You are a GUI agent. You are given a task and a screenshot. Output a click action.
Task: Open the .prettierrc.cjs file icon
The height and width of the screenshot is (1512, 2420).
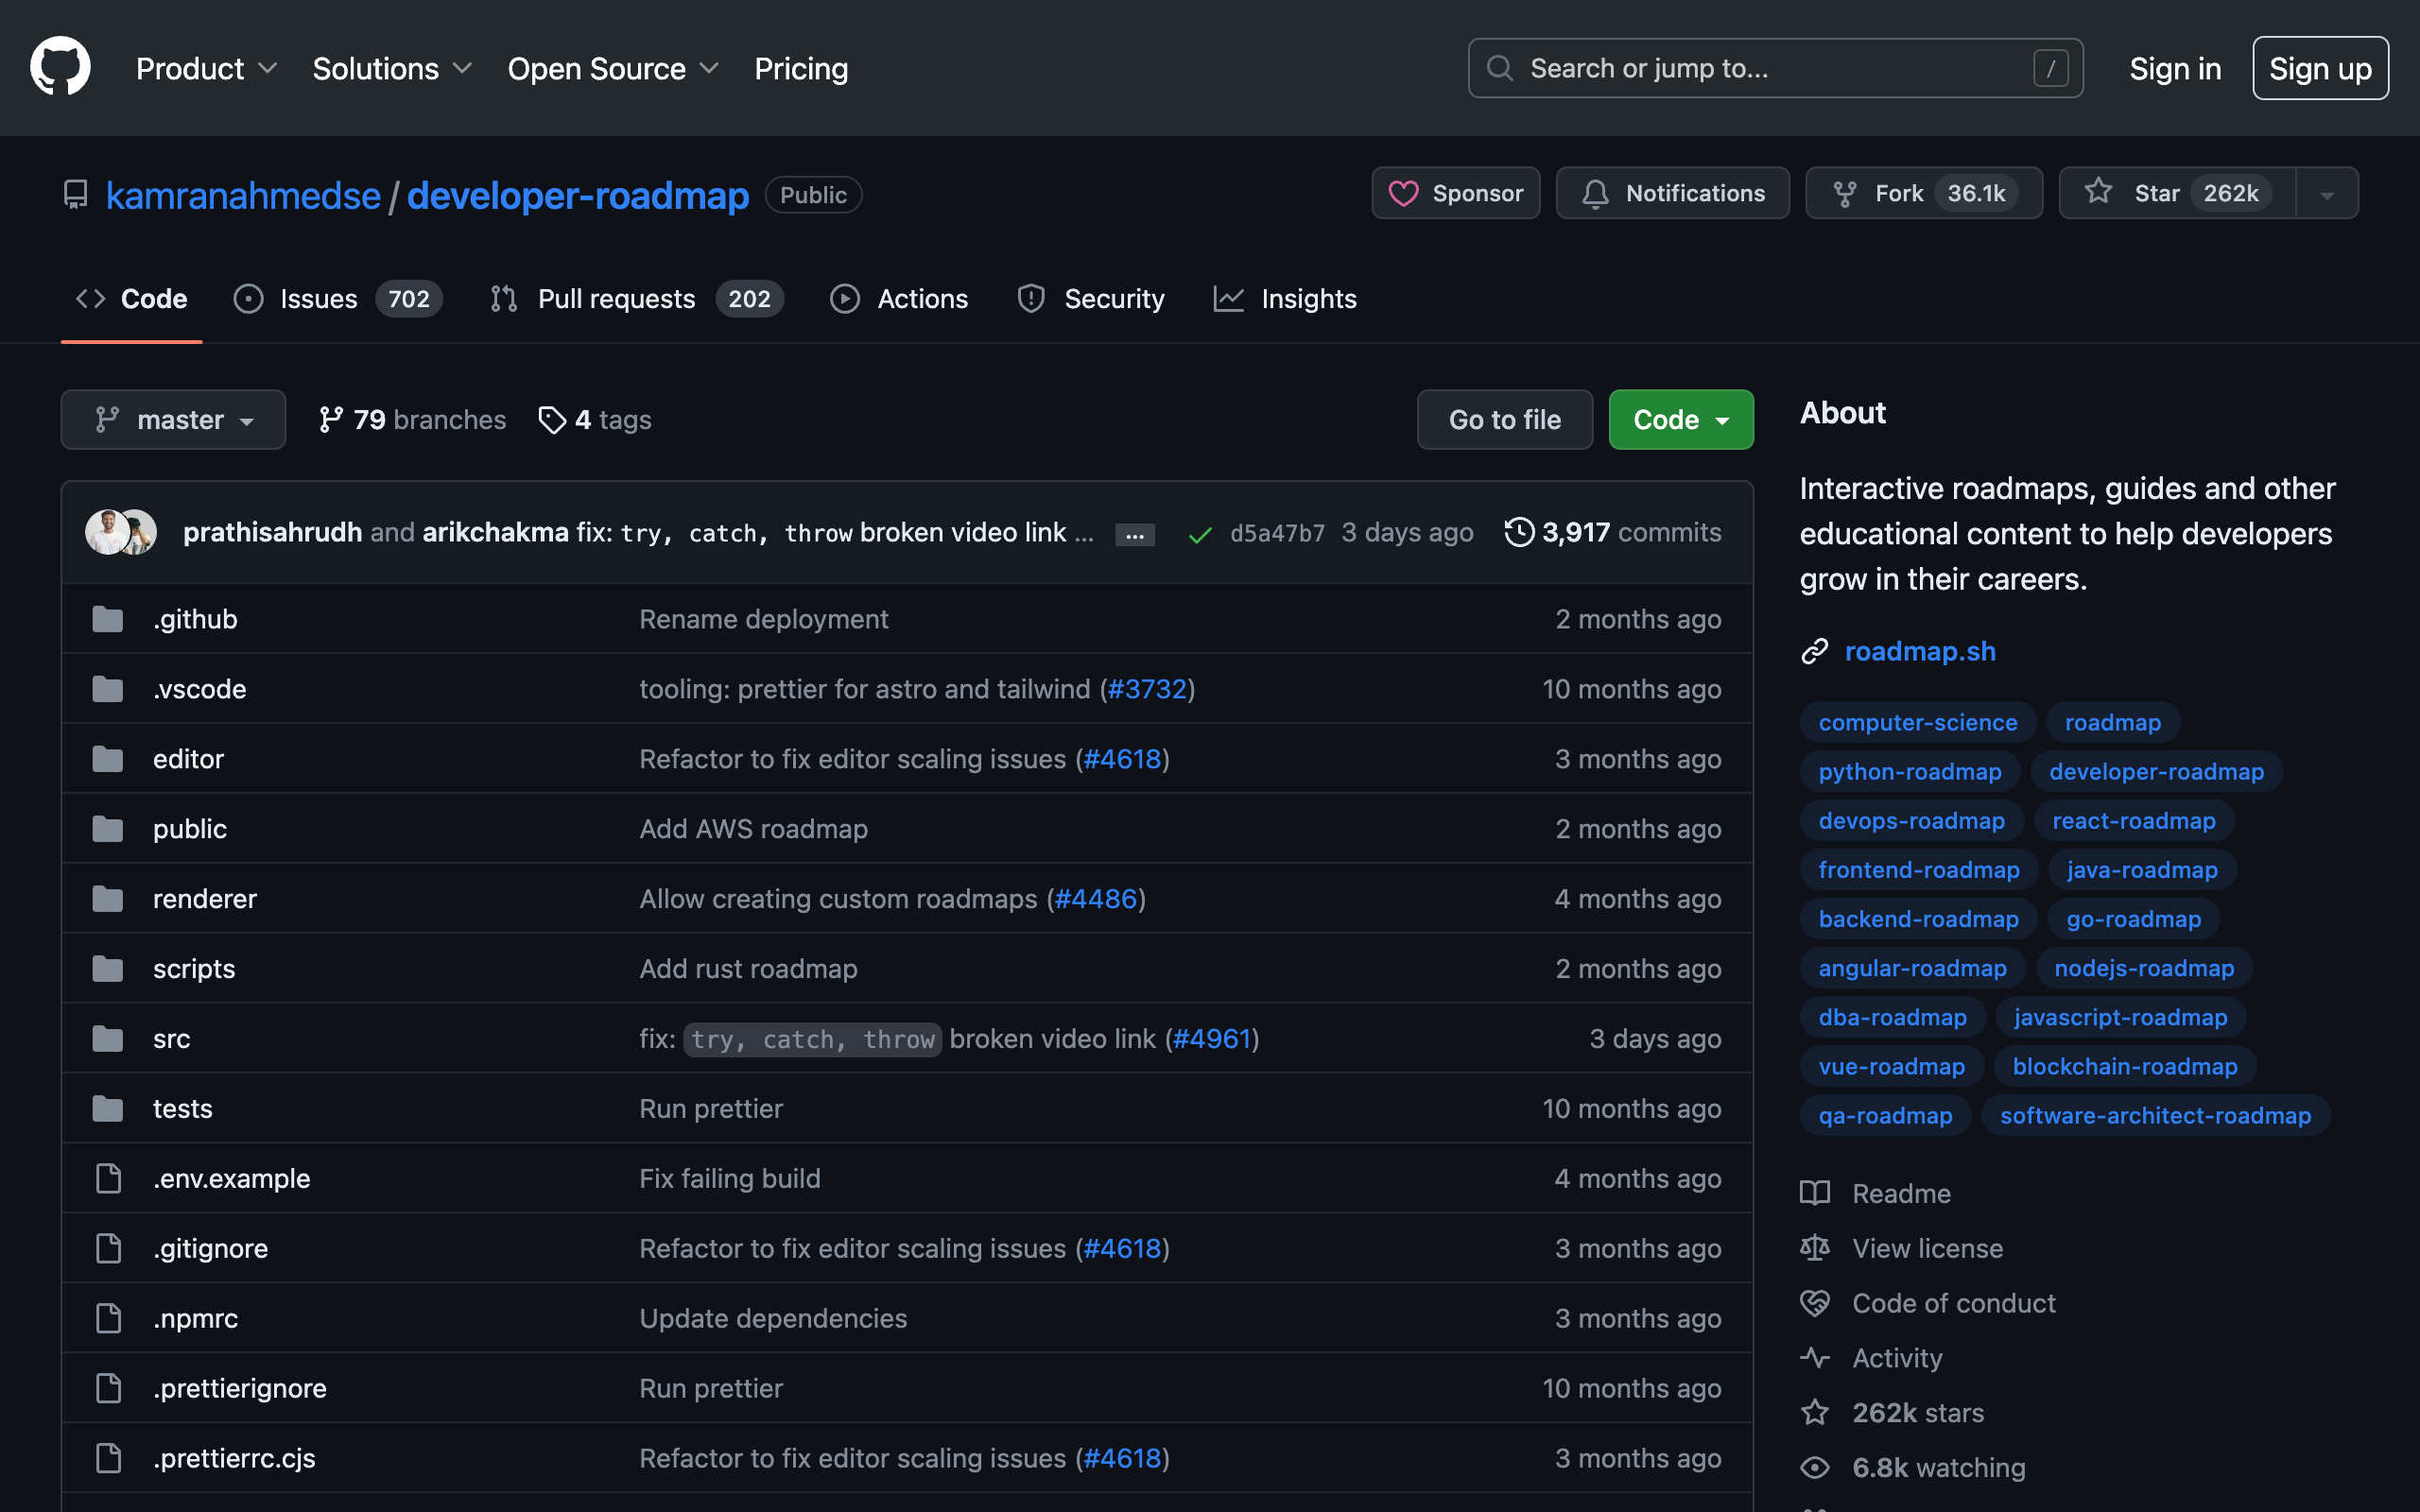[x=108, y=1459]
